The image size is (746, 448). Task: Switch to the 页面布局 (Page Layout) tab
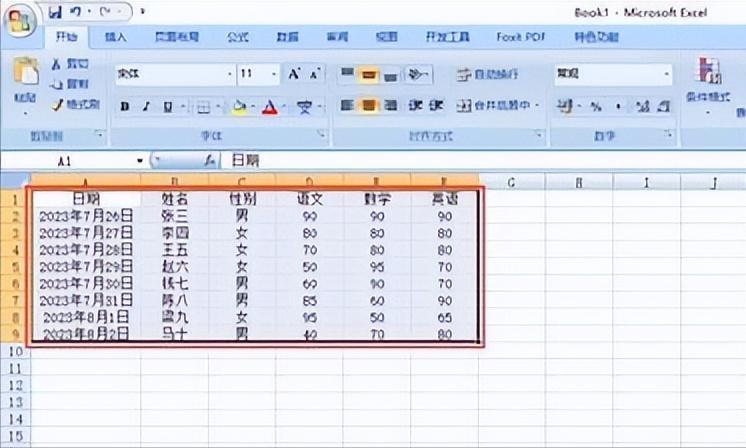(177, 37)
